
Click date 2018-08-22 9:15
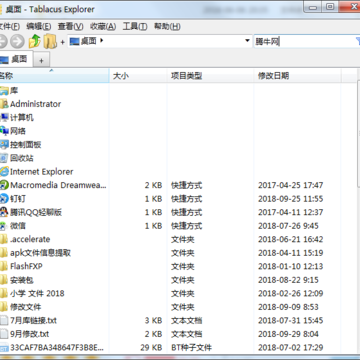pyautogui.click(x=288, y=280)
